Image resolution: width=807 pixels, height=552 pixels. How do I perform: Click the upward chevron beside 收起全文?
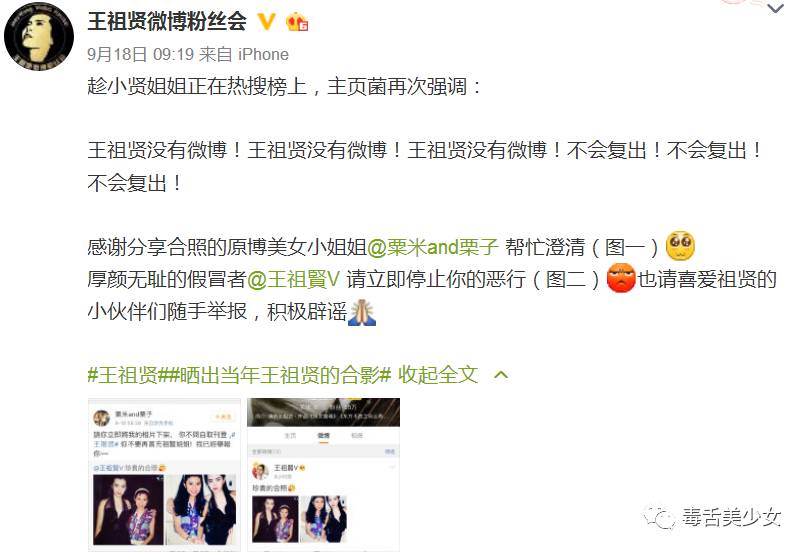coord(501,375)
